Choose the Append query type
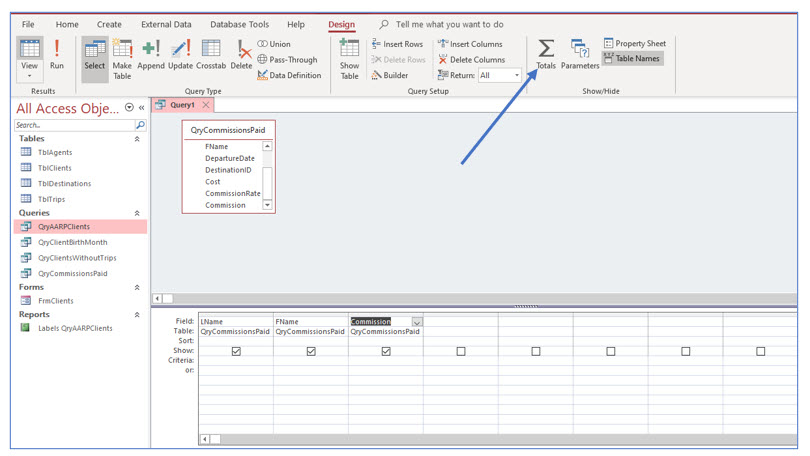Image resolution: width=810 pixels, height=456 pixels. pyautogui.click(x=151, y=55)
